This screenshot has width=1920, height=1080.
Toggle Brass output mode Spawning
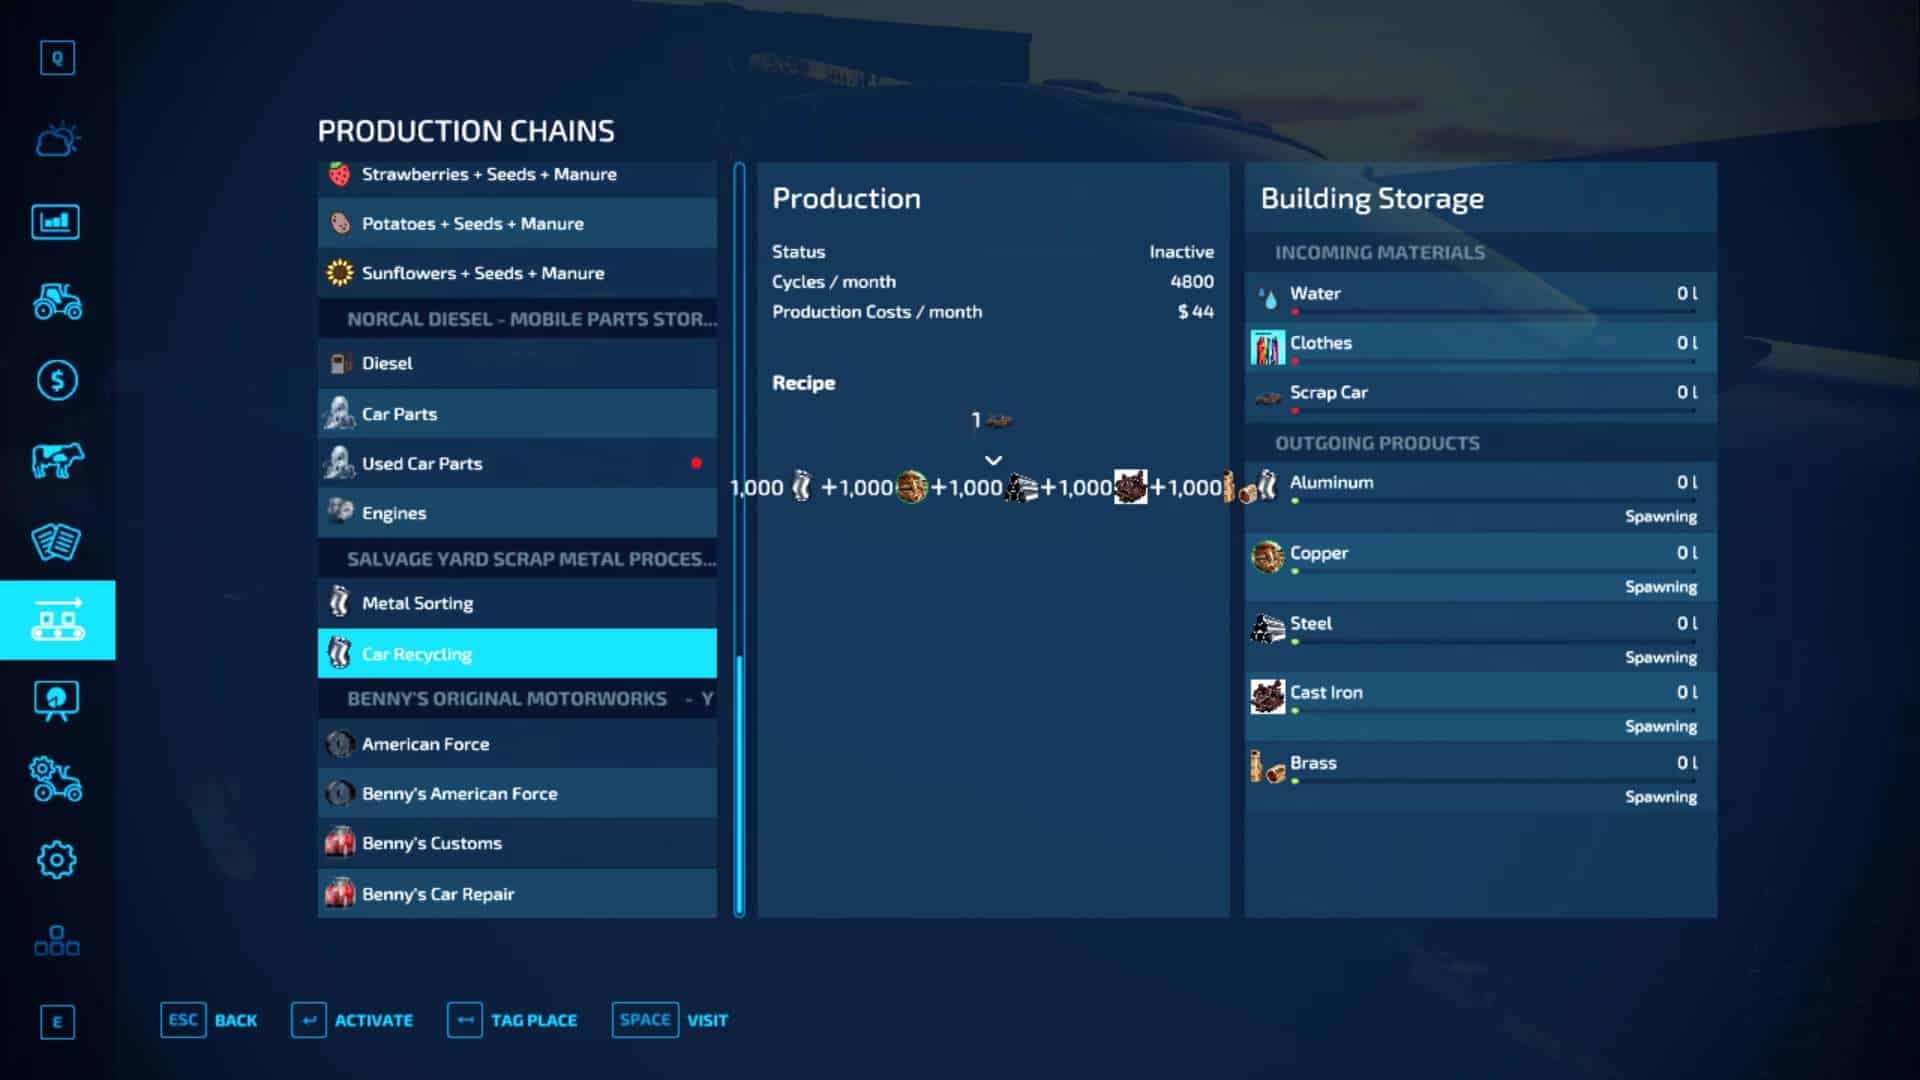(x=1660, y=797)
